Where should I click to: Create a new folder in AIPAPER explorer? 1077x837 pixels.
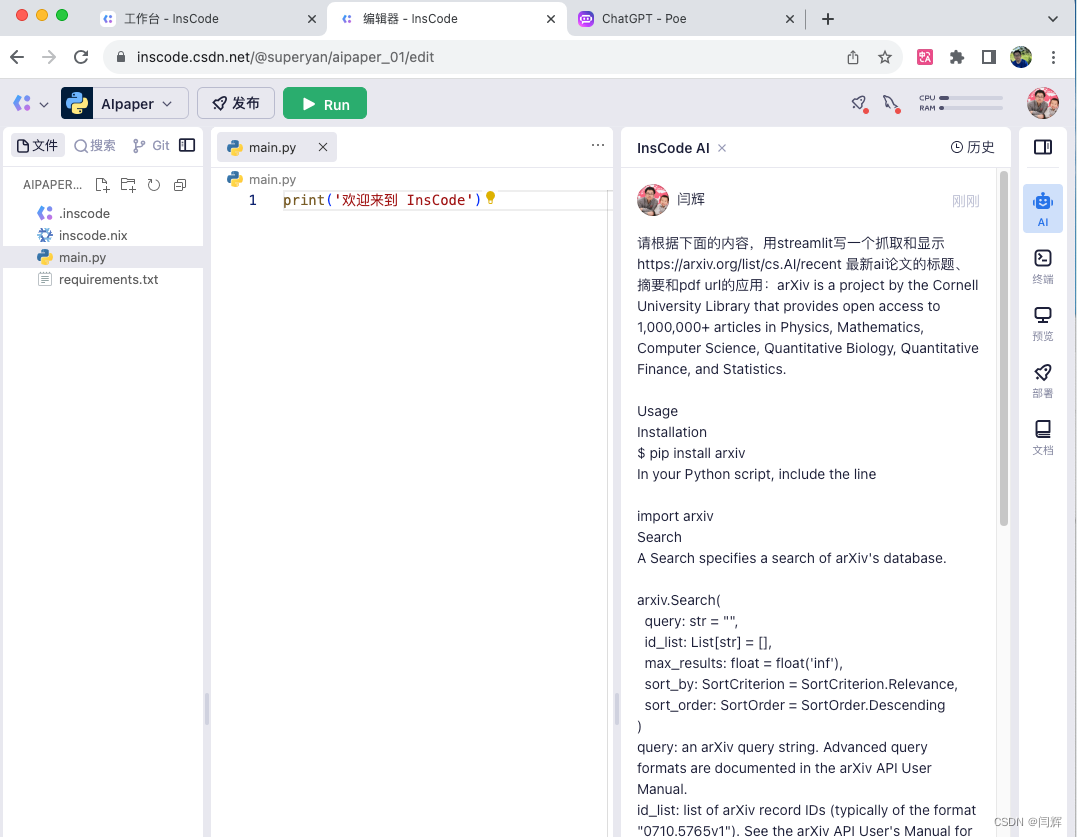tap(128, 185)
